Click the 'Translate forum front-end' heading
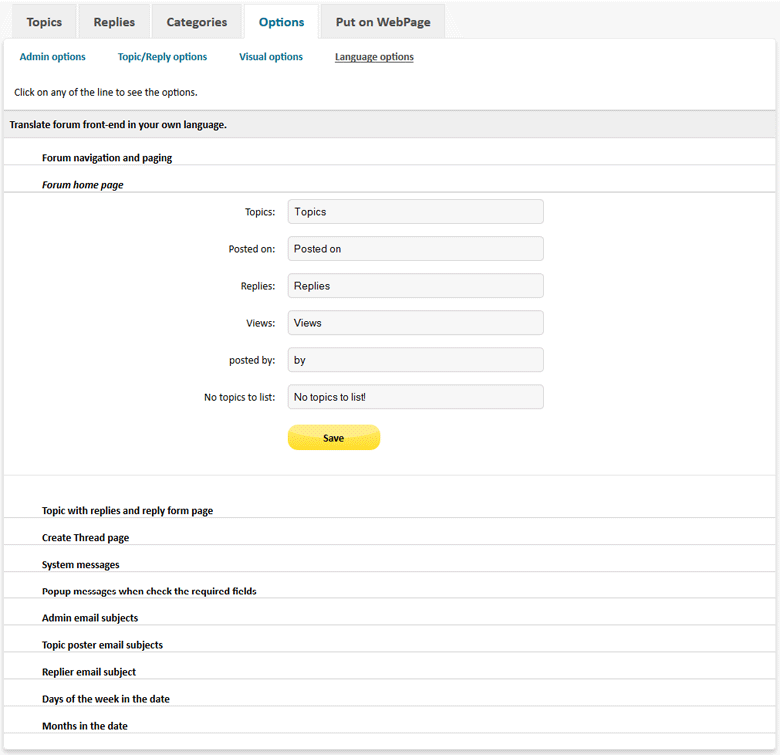Screen dimensions: 780x755 click(118, 124)
